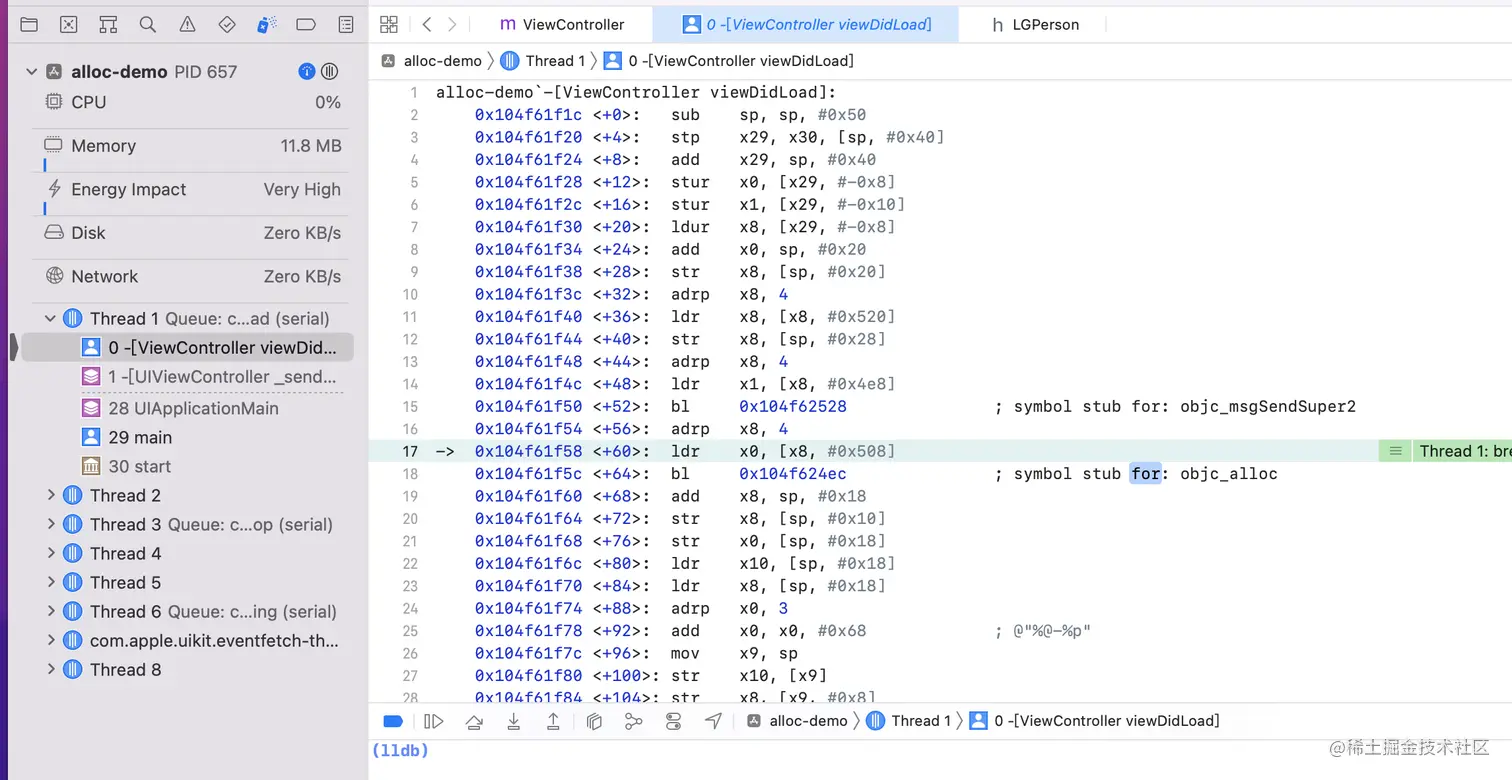
Task: Click the objc_alloc symbol stub comment
Action: tap(1136, 474)
